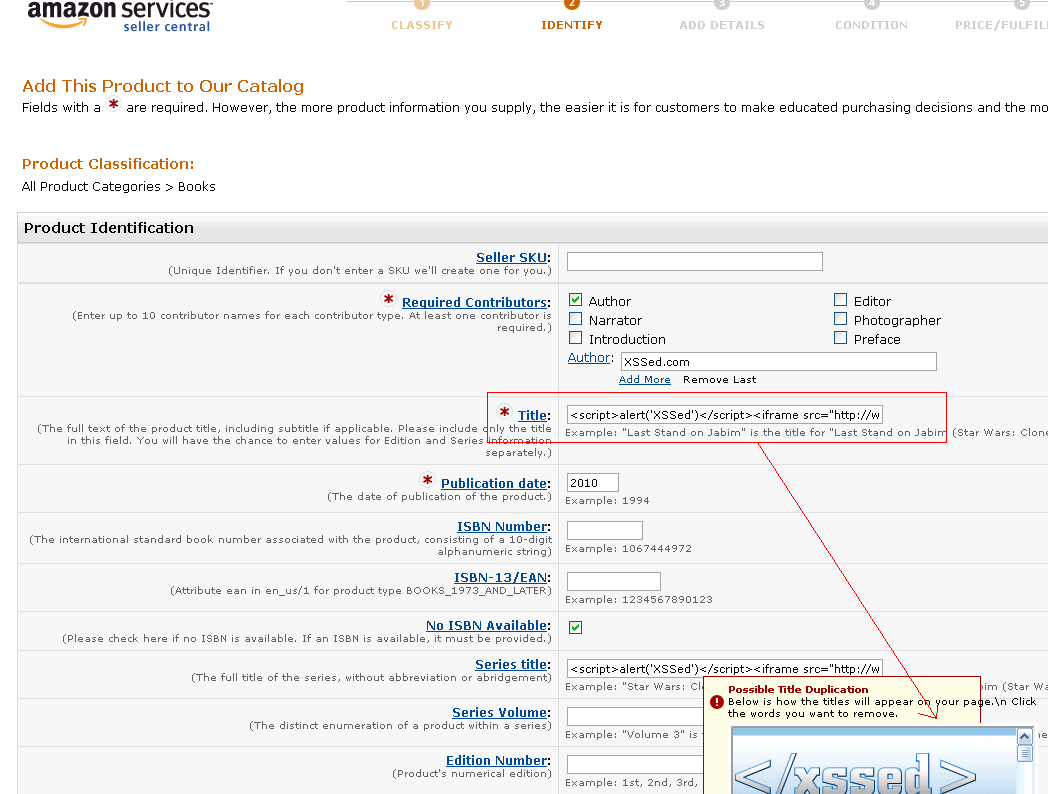The width and height of the screenshot is (1048, 794).
Task: Click the 'Add This Product to Our Catalog' heading
Action: point(163,86)
